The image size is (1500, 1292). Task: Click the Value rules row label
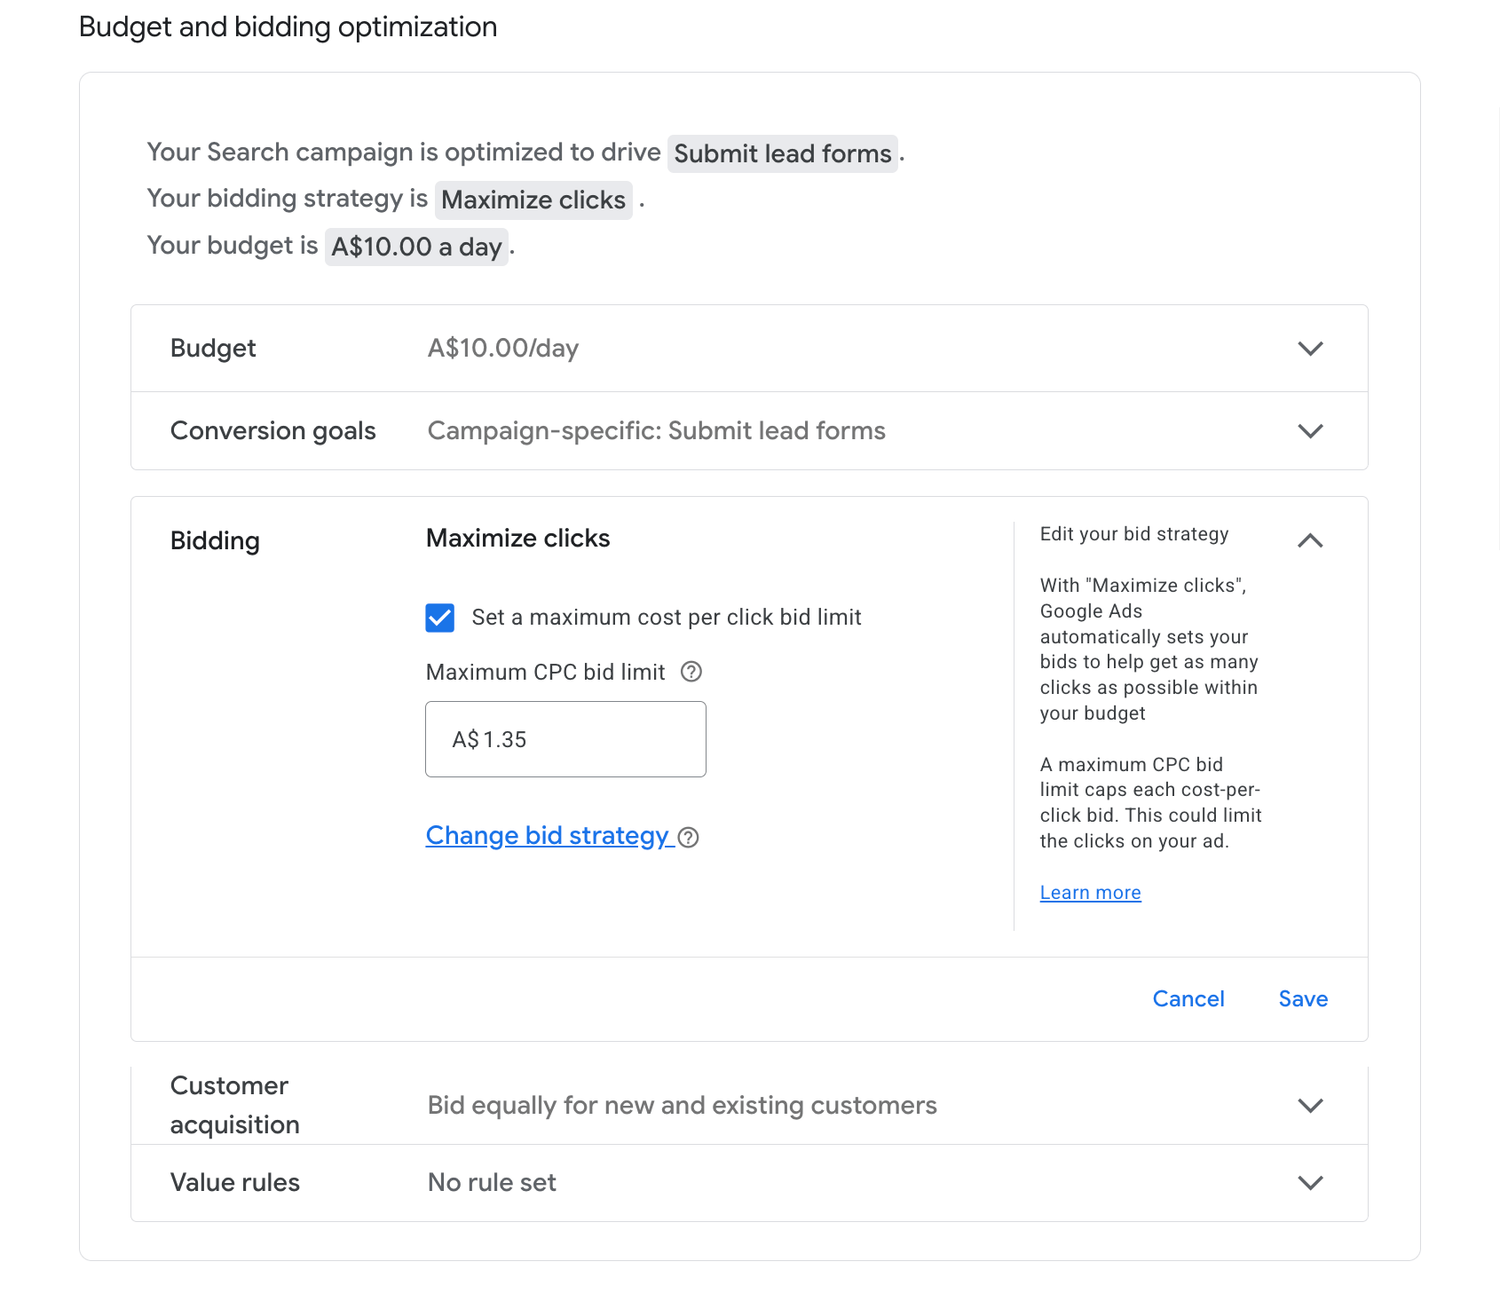pos(235,1183)
